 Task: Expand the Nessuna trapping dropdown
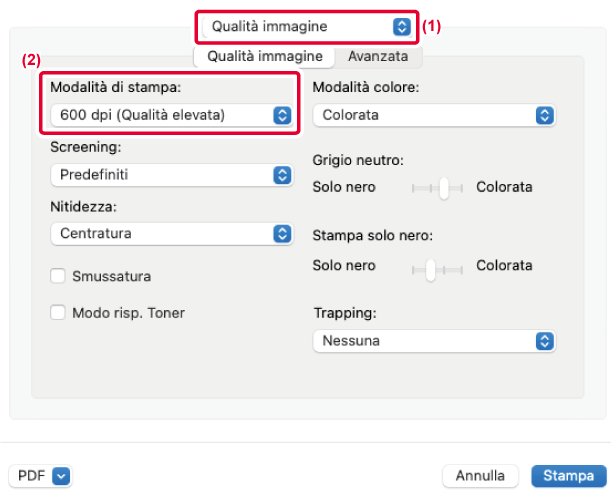click(434, 341)
